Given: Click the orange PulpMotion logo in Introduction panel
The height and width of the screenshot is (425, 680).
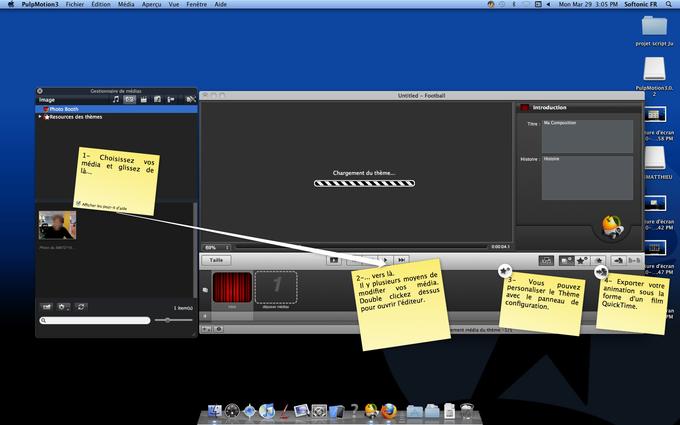Looking at the screenshot, I should (x=612, y=227).
